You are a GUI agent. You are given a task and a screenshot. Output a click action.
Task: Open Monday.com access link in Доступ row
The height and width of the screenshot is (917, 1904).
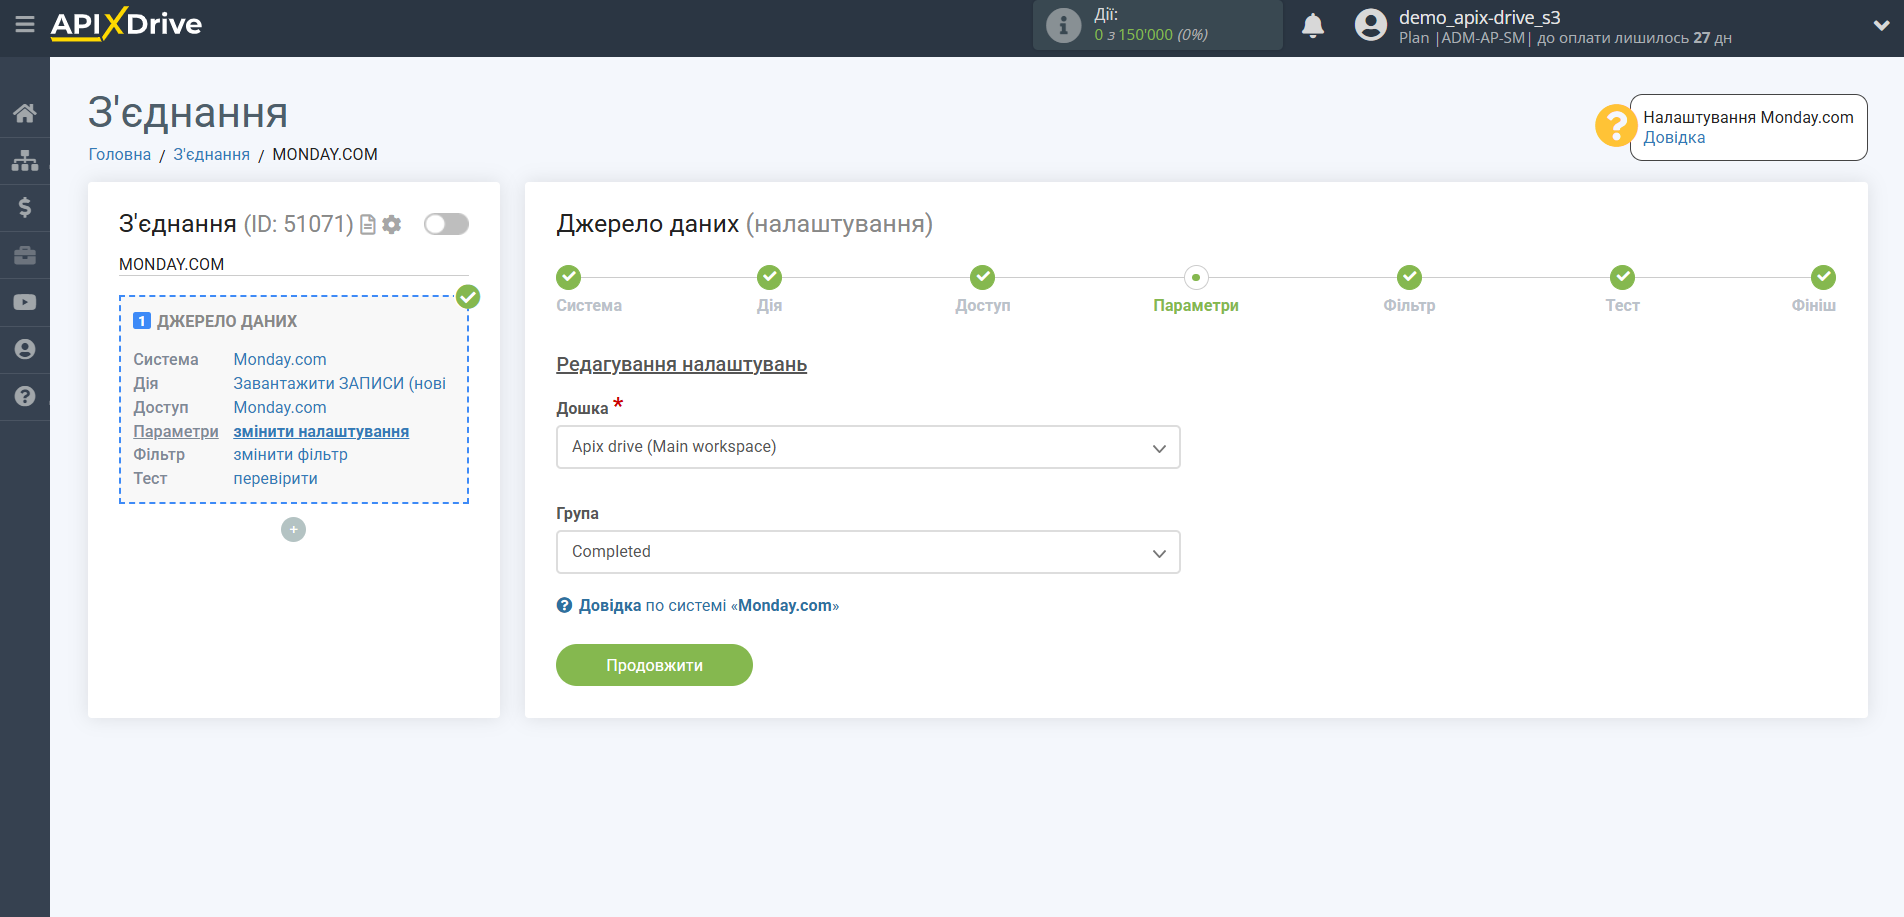point(280,407)
